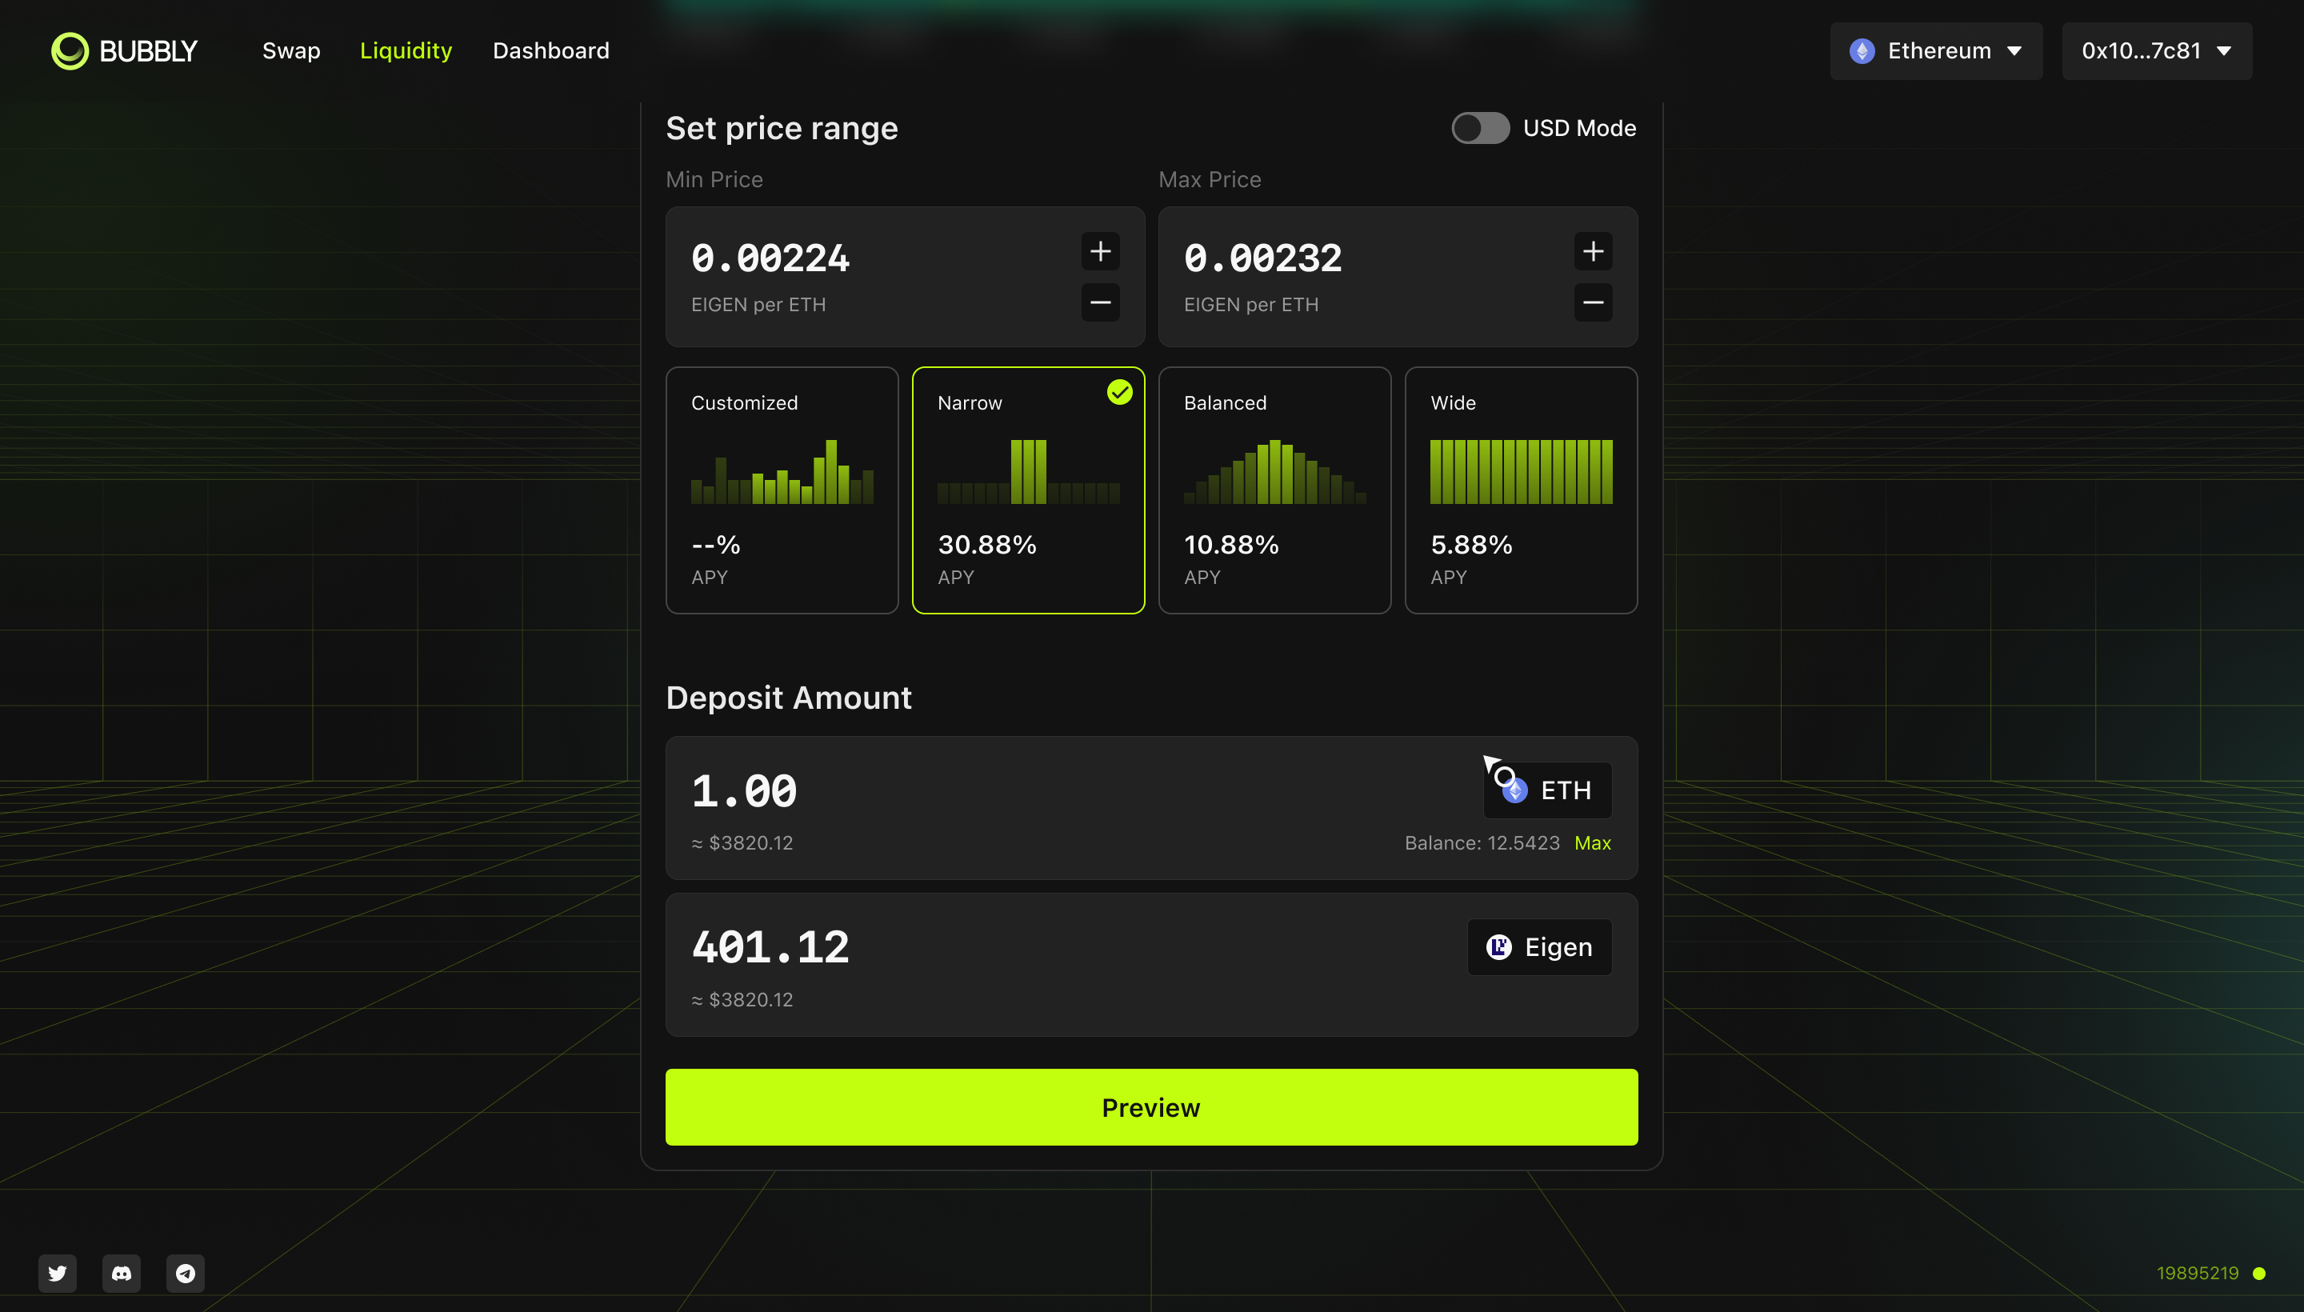
Task: Choose the Customized range preset card
Action: pyautogui.click(x=781, y=490)
